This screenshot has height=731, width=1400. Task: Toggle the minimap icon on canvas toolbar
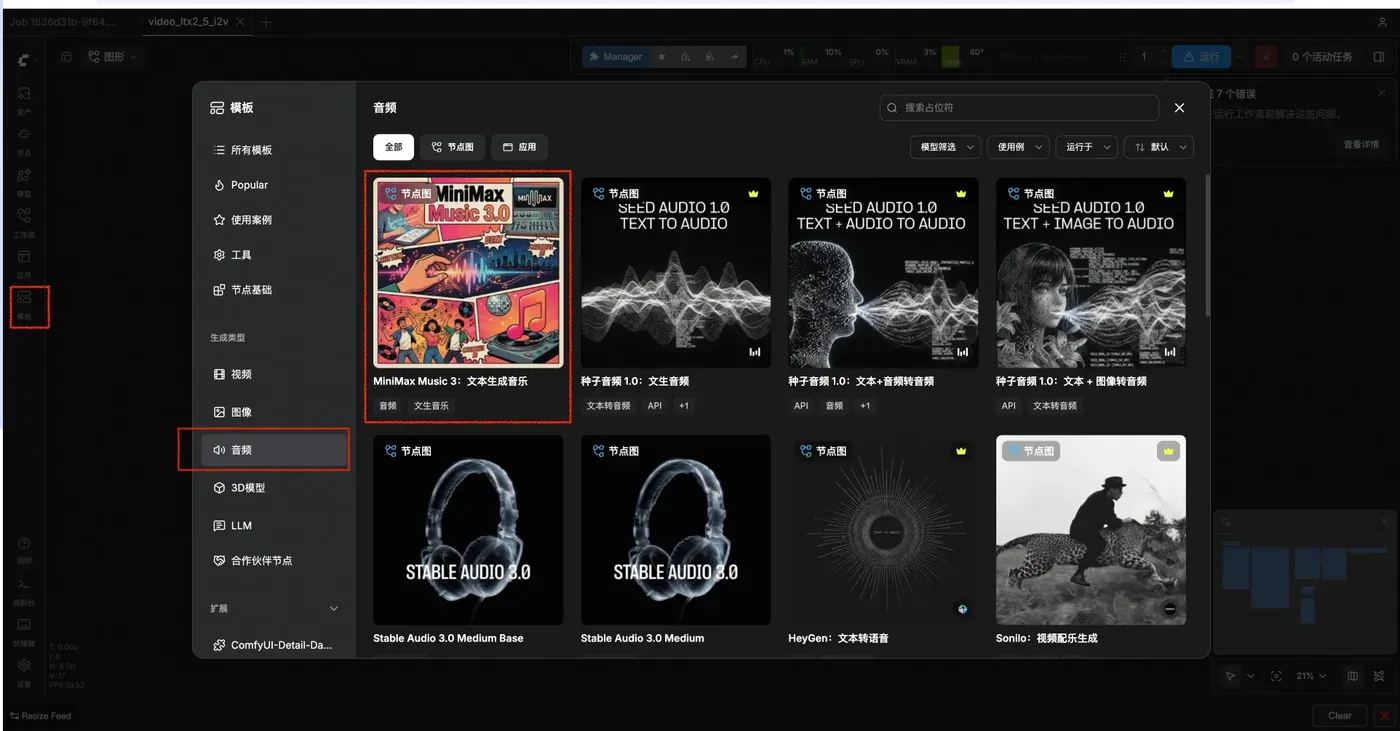point(1353,676)
